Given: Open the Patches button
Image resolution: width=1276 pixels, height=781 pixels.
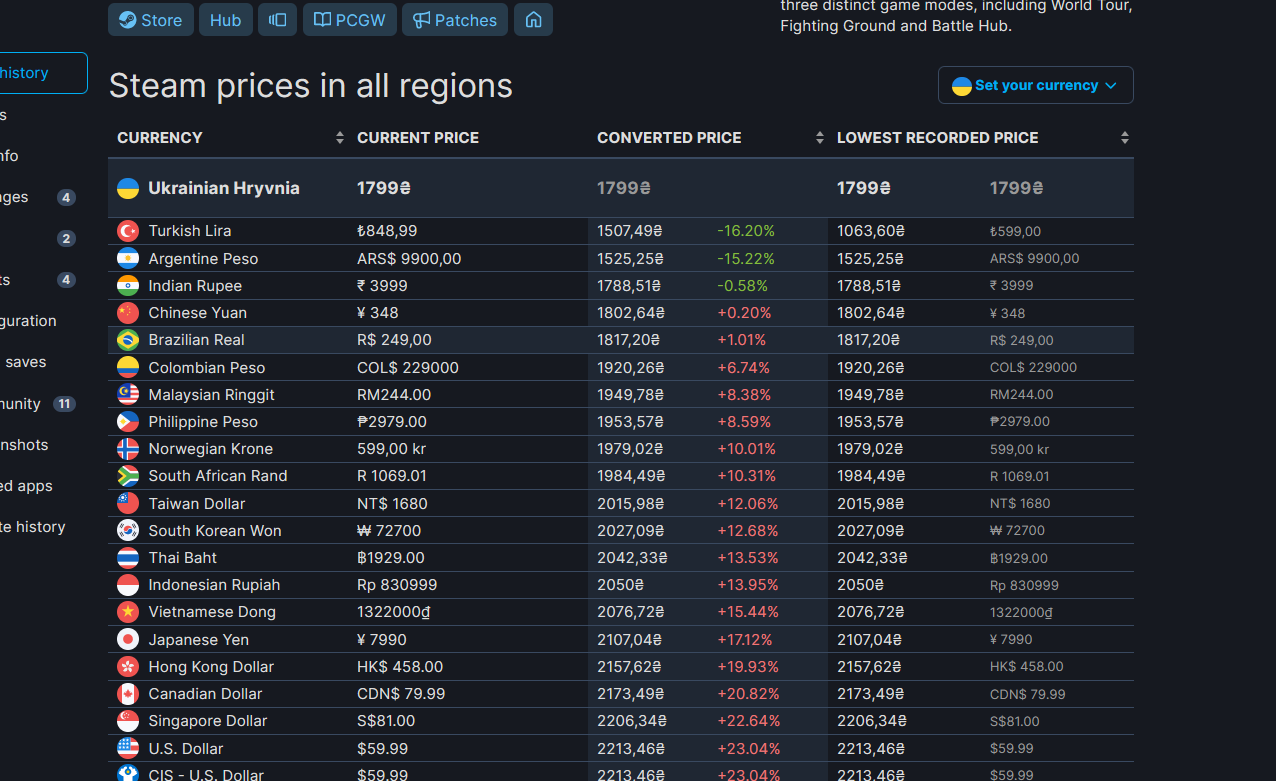Looking at the screenshot, I should point(455,20).
